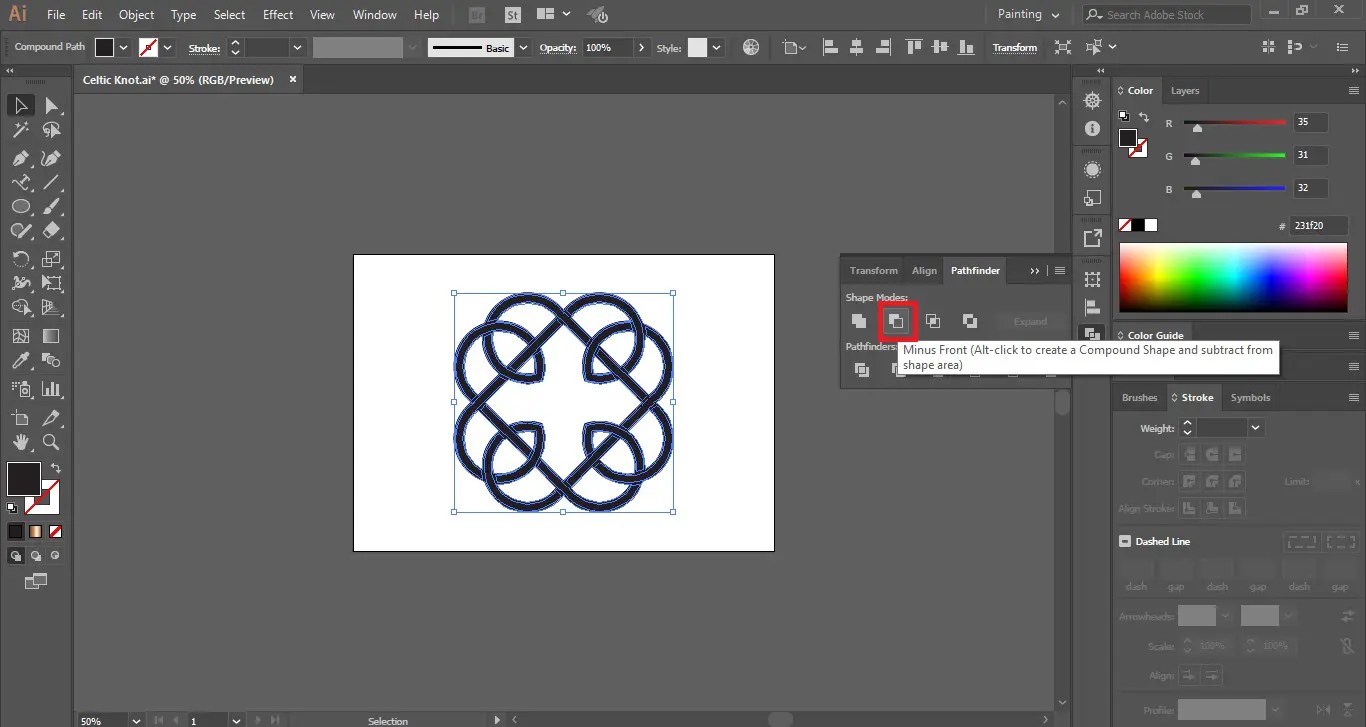
Task: Open the fill color dropdown in control bar
Action: pos(123,47)
